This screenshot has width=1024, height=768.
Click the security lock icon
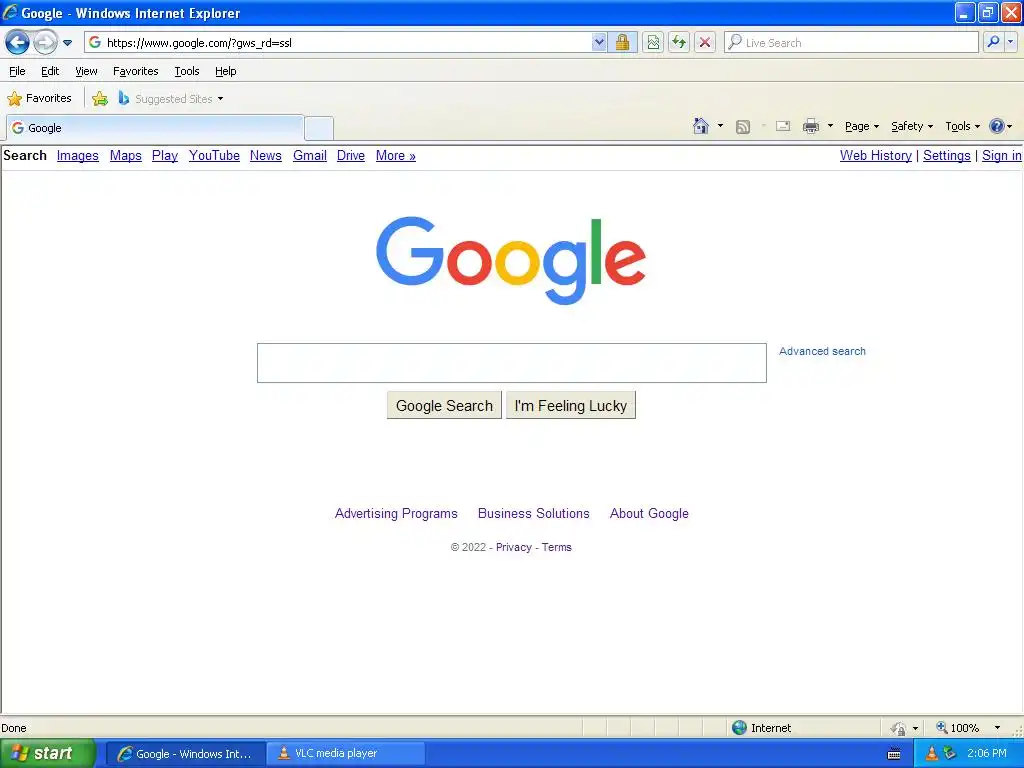622,42
